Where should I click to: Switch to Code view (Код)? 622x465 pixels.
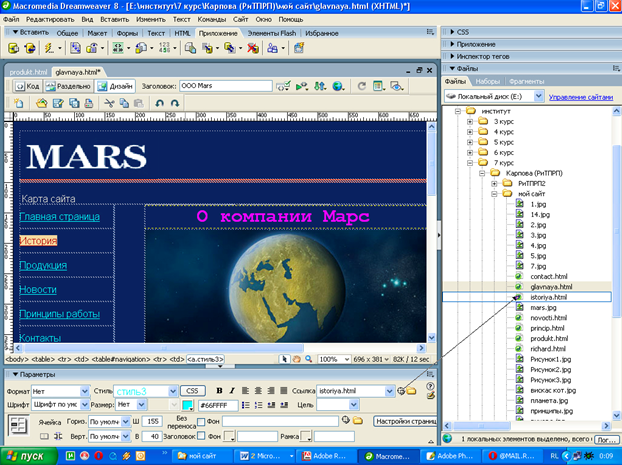[27, 87]
